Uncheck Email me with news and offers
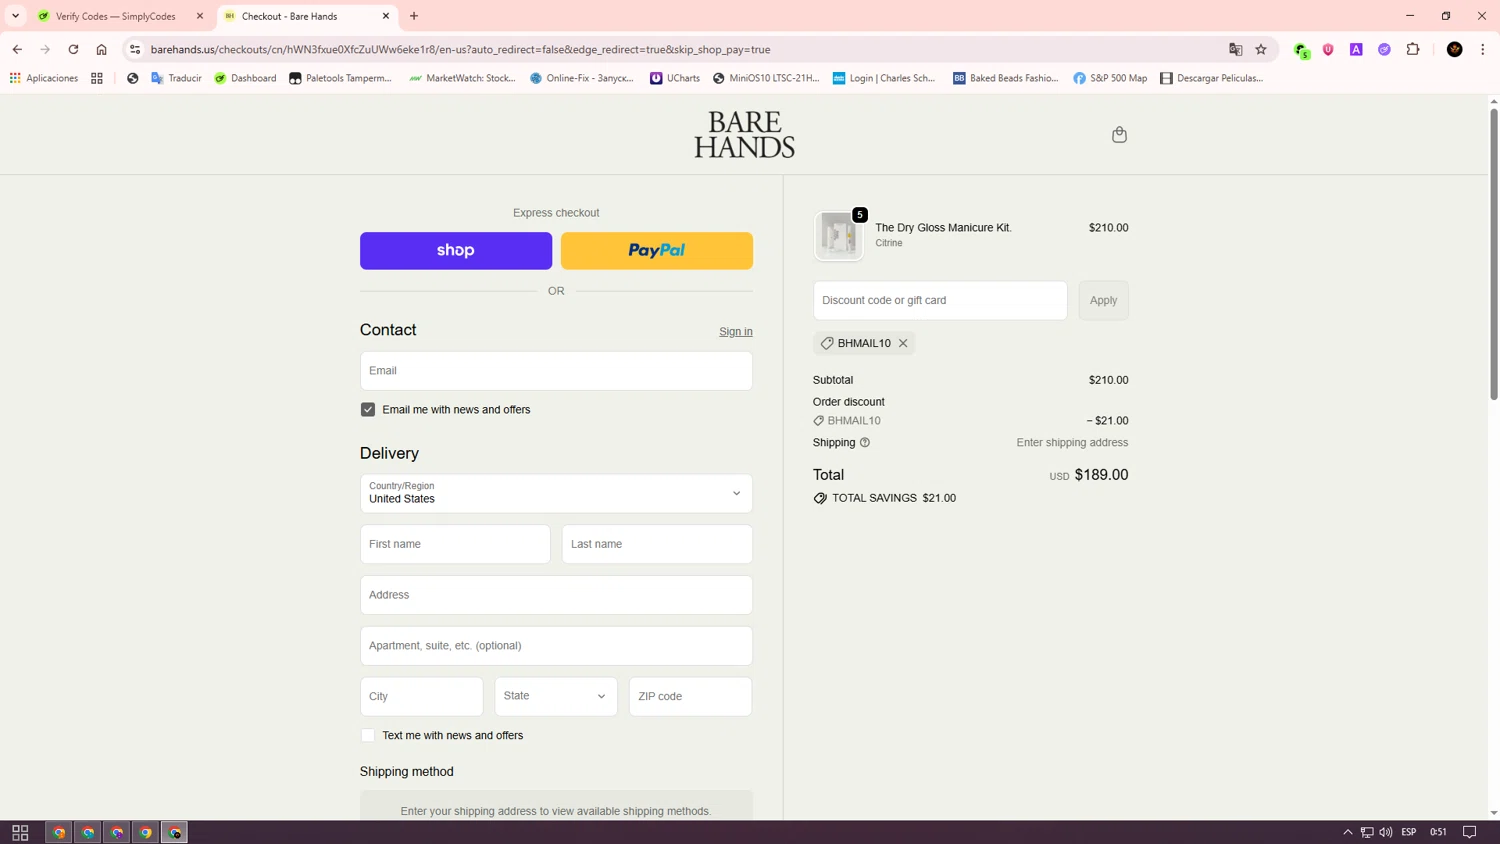 point(368,409)
